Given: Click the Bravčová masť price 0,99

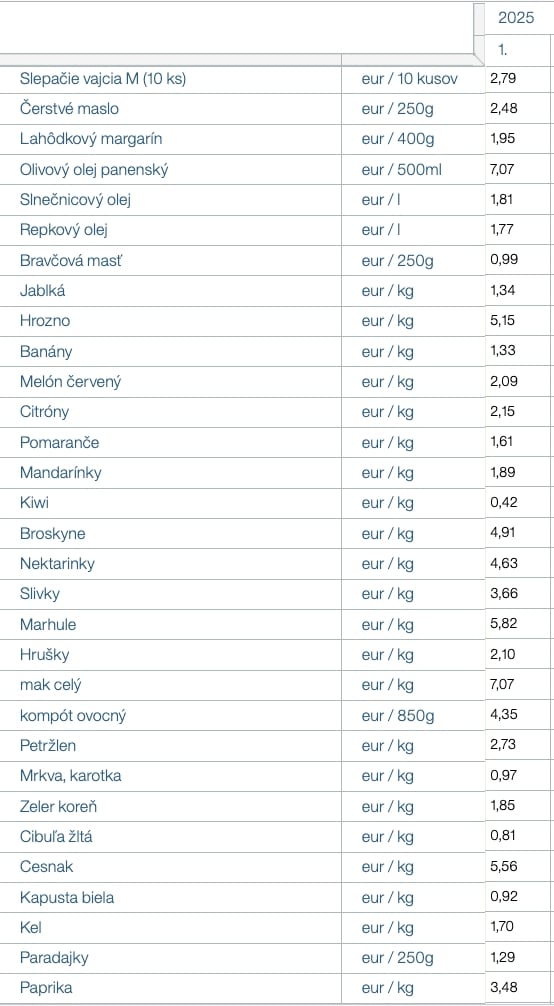Looking at the screenshot, I should click(504, 260).
